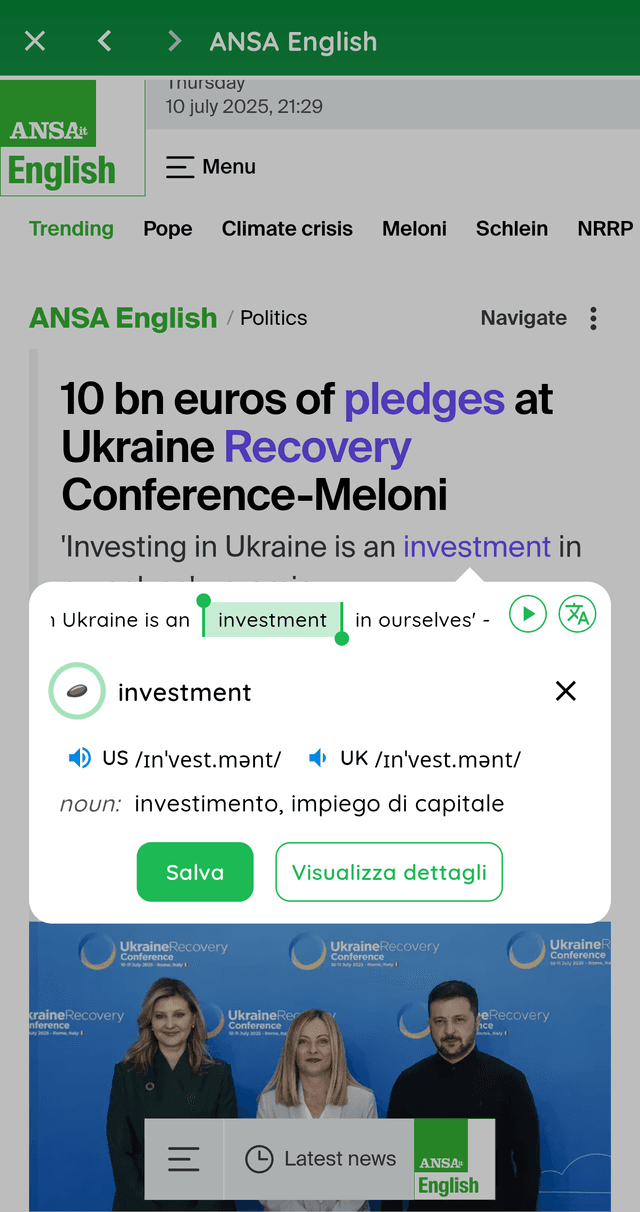Close the in-app browser with X
The image size is (640, 1212).
coord(35,41)
